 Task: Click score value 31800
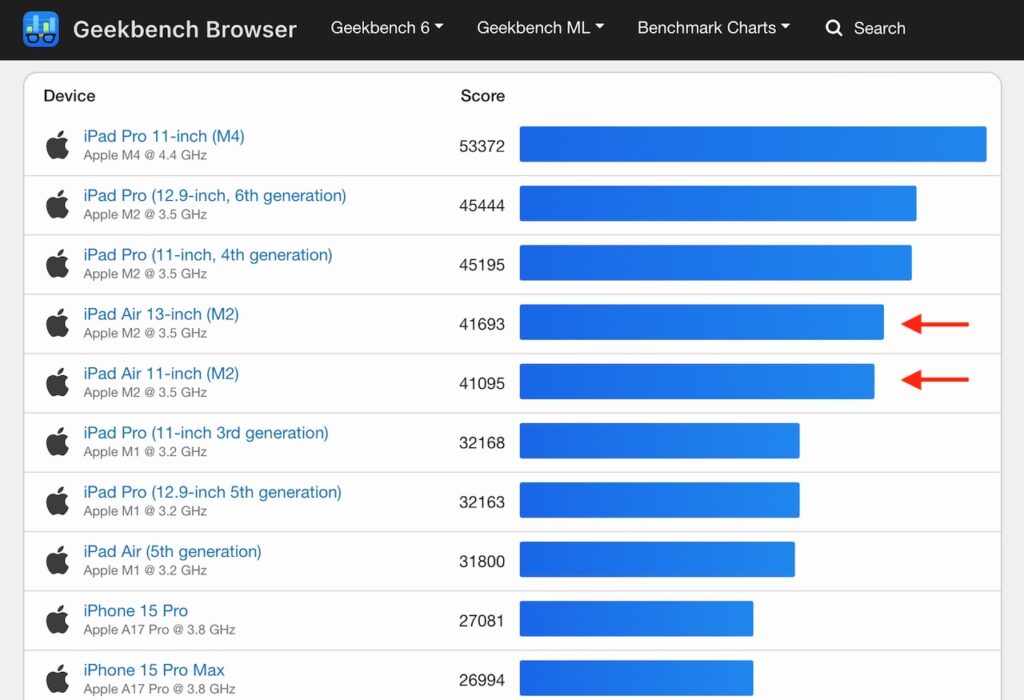(482, 562)
